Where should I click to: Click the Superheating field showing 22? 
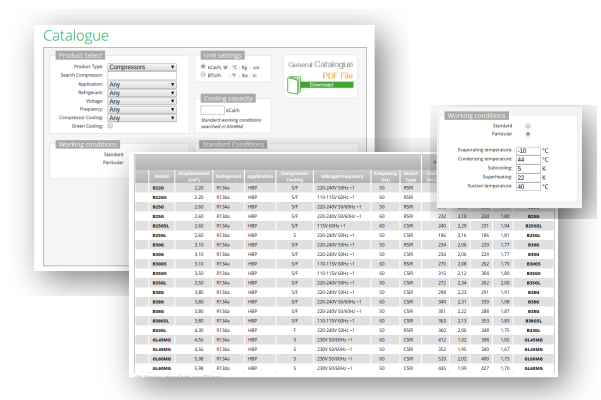(528, 177)
